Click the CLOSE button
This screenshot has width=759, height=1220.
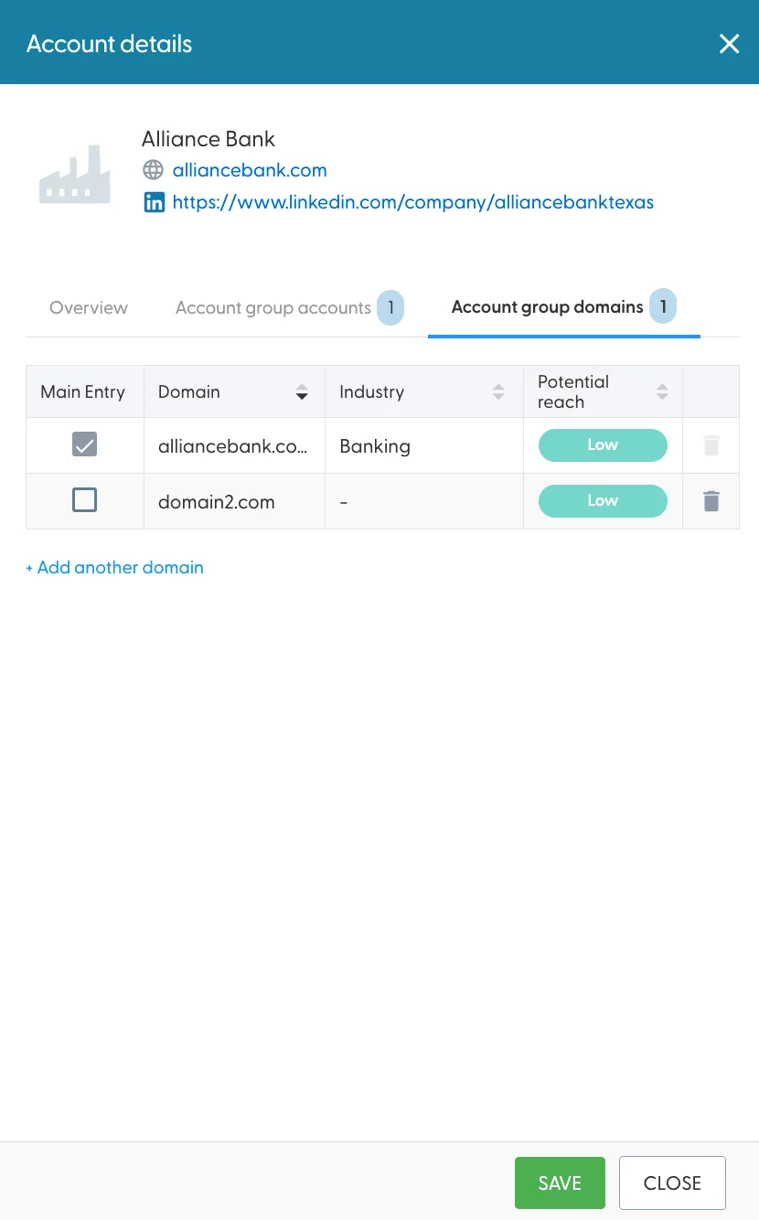click(672, 1183)
